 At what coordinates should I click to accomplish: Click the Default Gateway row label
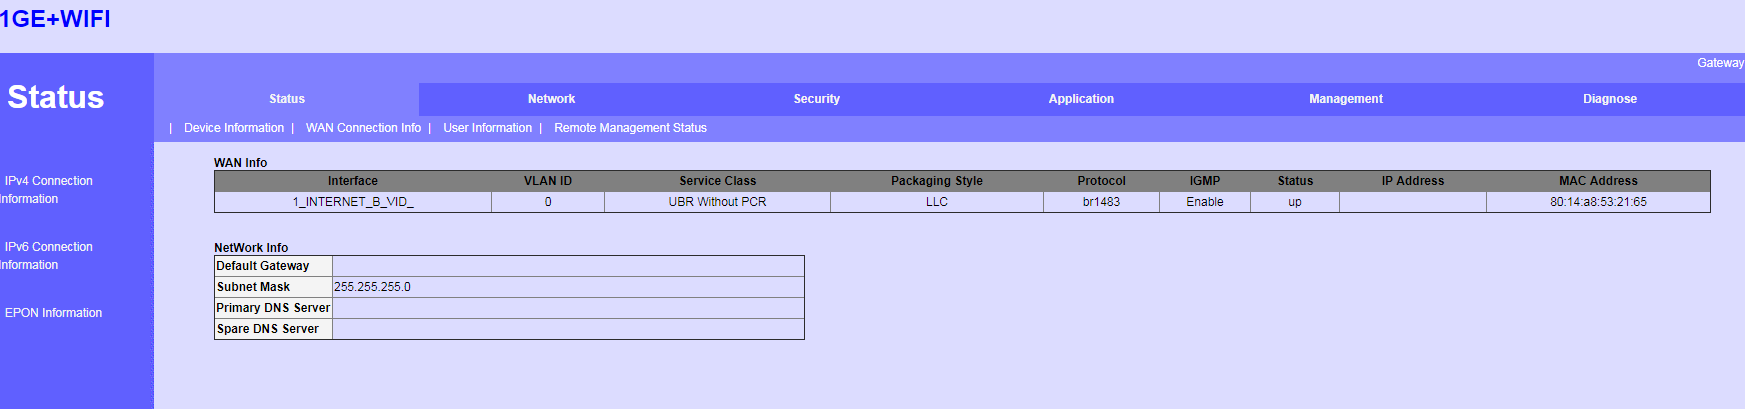pyautogui.click(x=263, y=266)
